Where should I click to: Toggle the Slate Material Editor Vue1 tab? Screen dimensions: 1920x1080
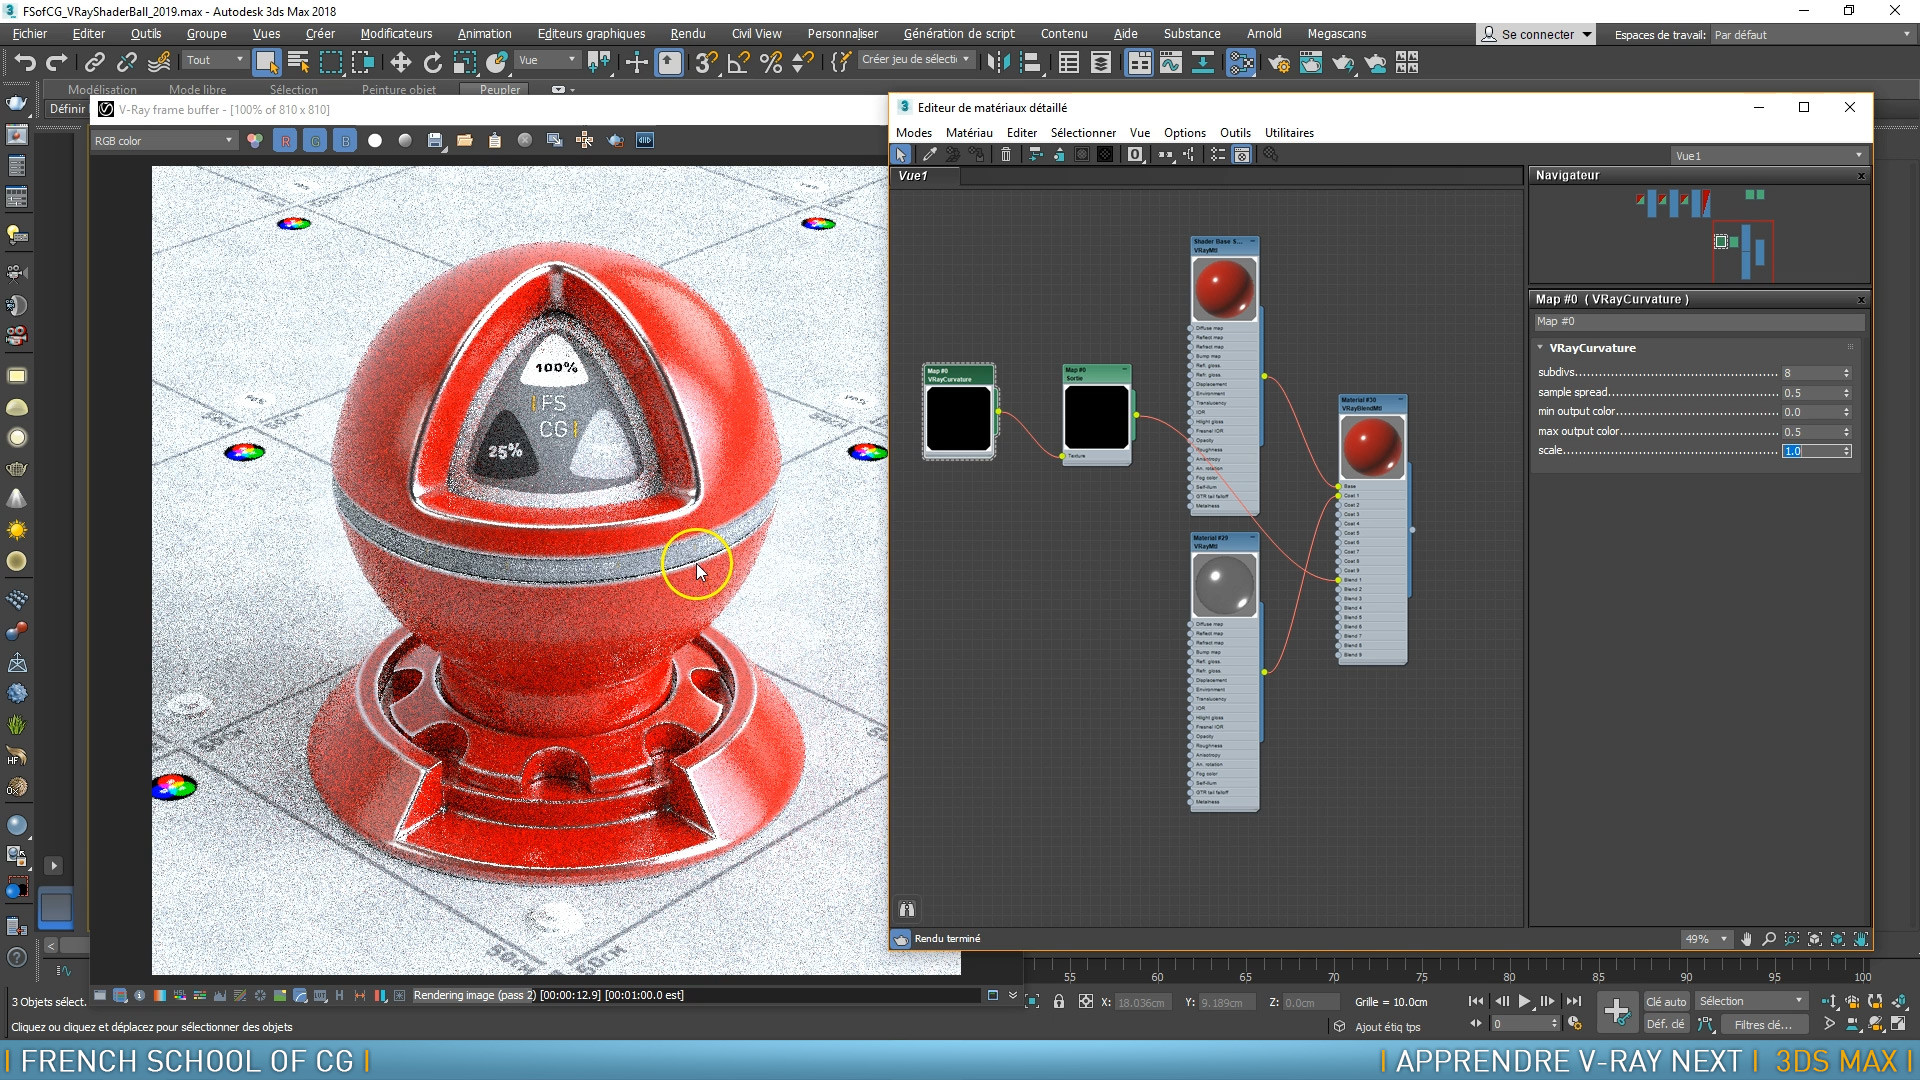[x=915, y=175]
